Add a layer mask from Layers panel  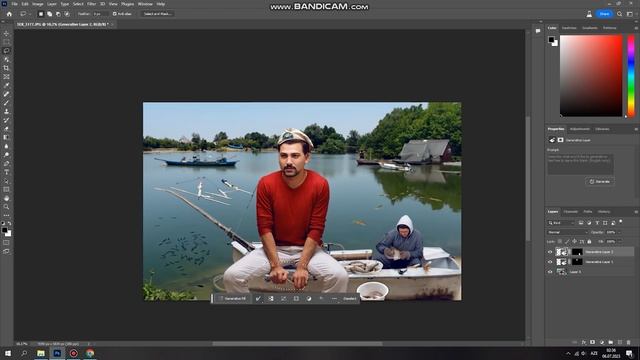(x=592, y=342)
